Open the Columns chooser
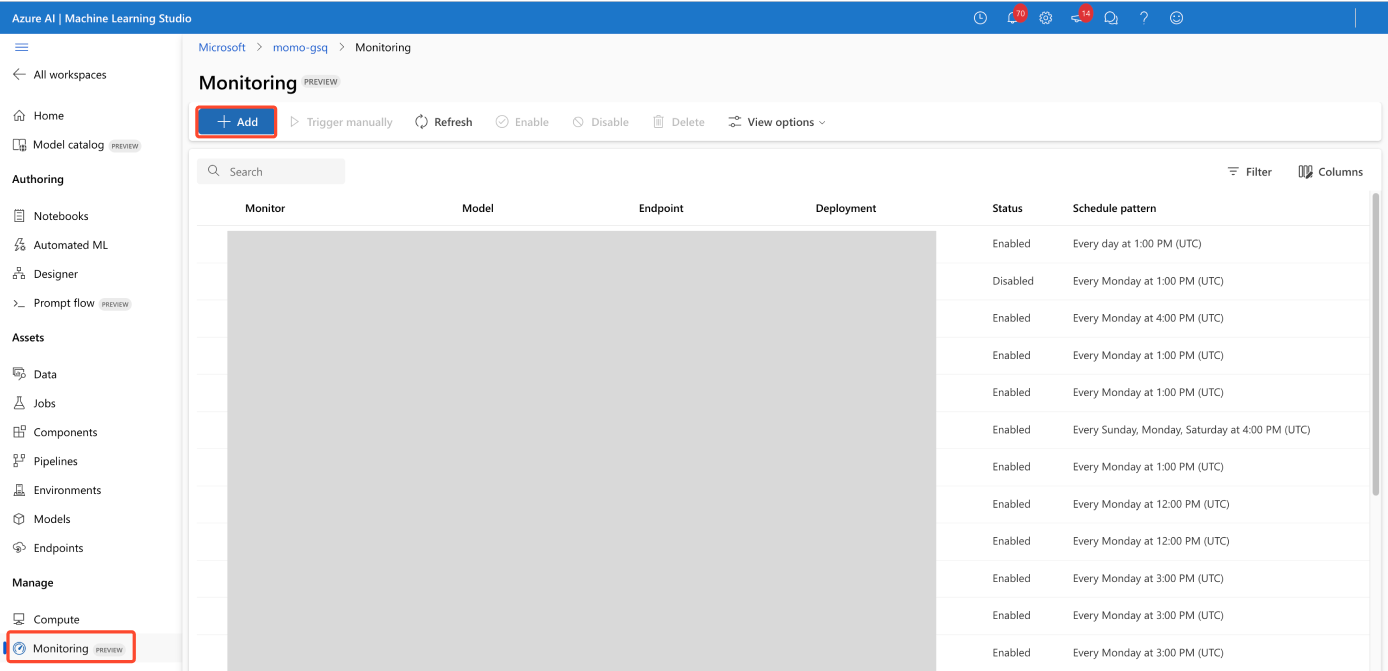Image resolution: width=1388 pixels, height=671 pixels. point(1330,172)
